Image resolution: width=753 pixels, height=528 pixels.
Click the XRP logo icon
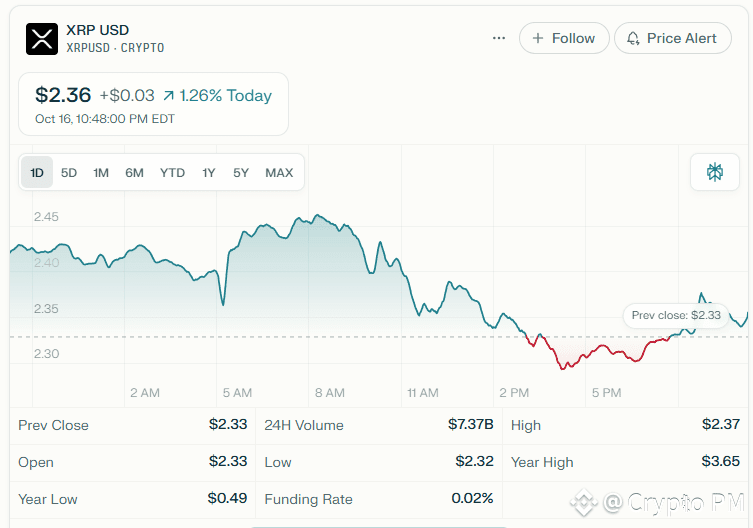point(42,38)
